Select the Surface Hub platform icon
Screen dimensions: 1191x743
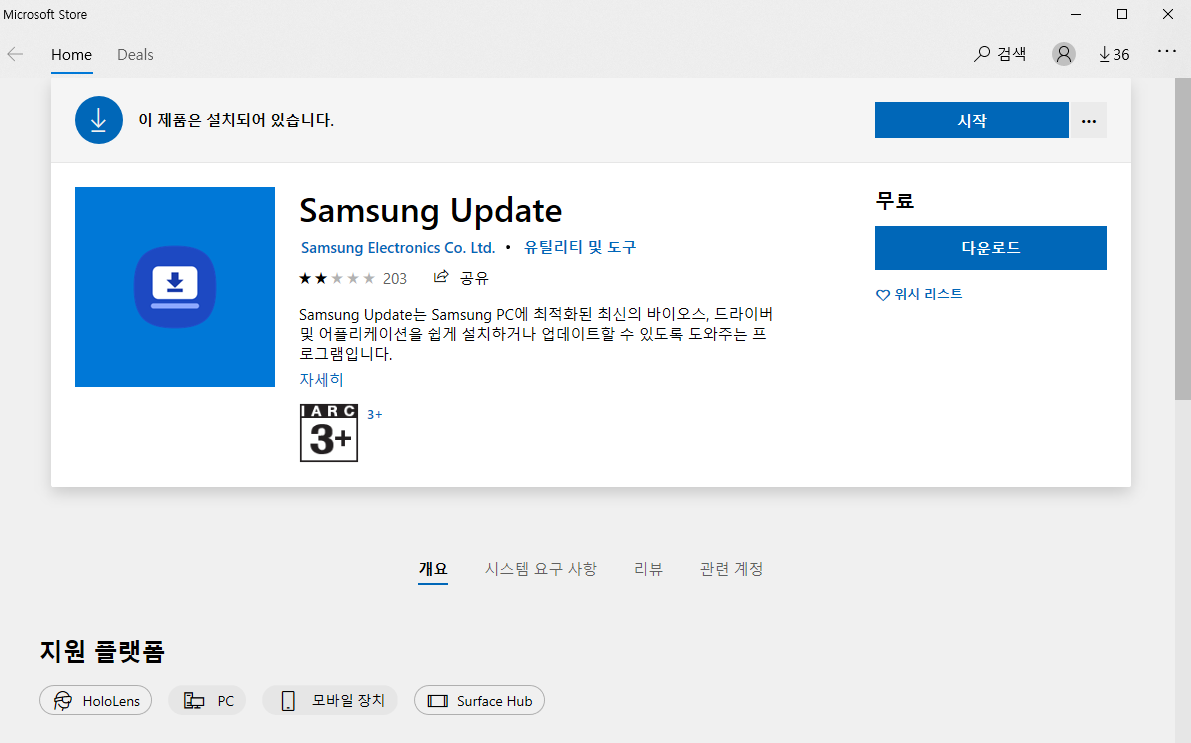(479, 700)
